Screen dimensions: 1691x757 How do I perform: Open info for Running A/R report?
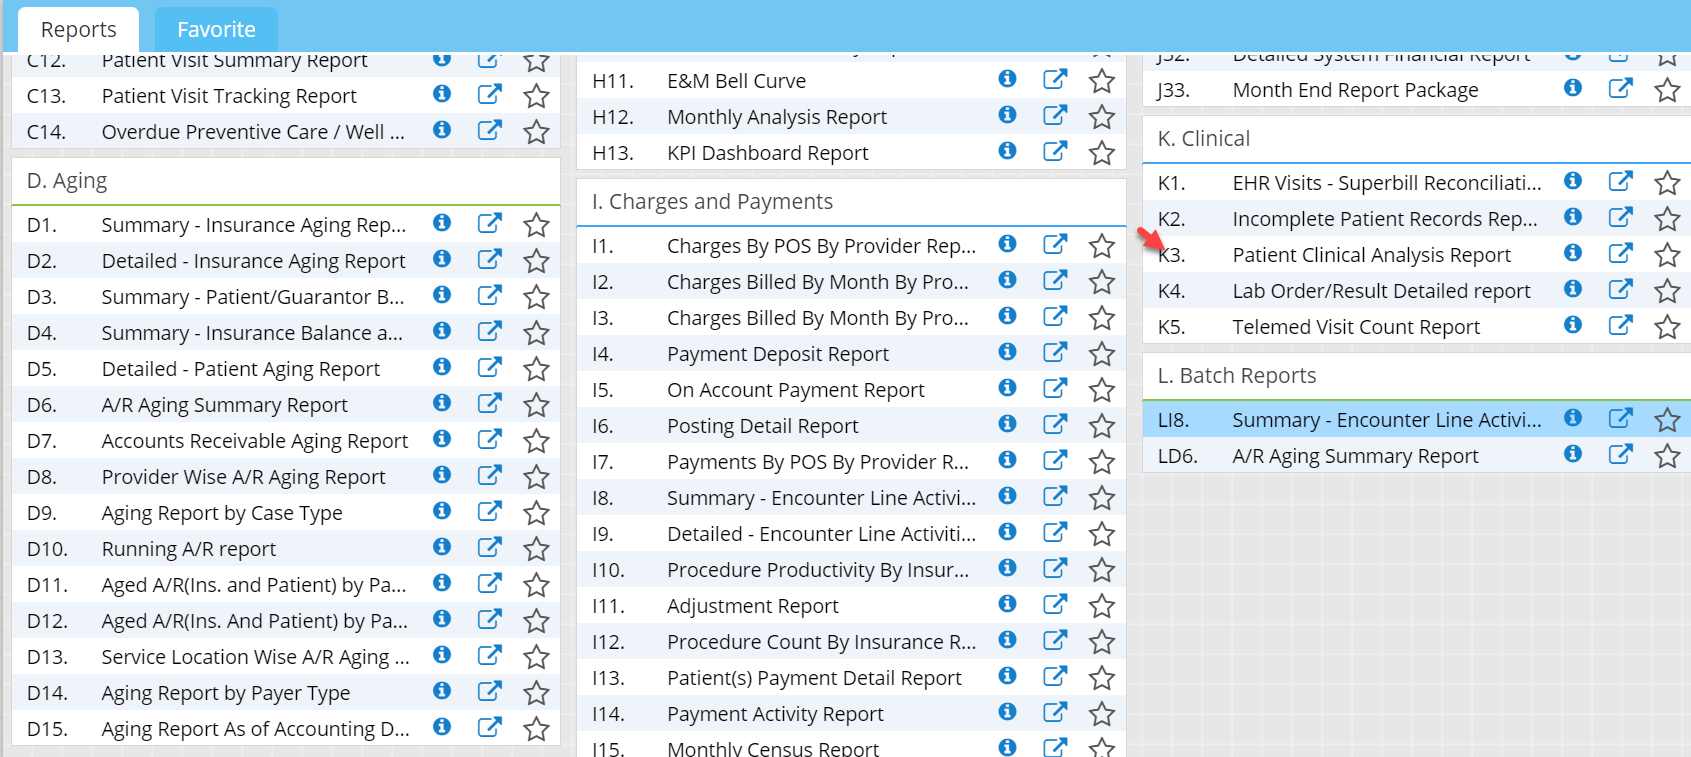[x=441, y=547]
